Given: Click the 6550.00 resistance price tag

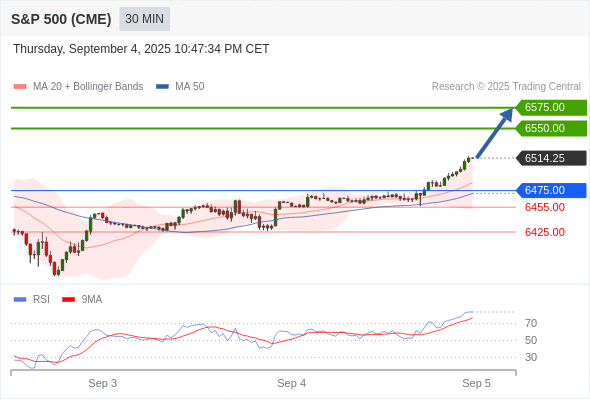Looking at the screenshot, I should (x=551, y=128).
